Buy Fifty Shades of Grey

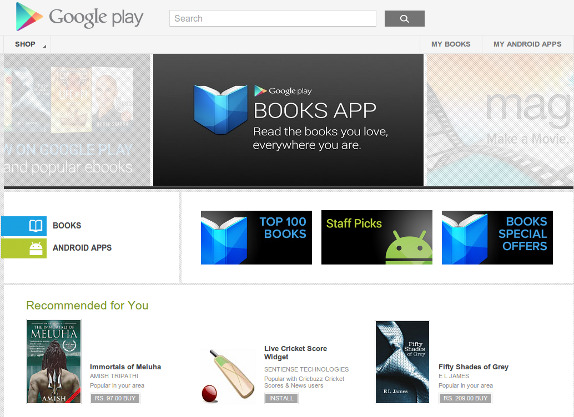(465, 398)
